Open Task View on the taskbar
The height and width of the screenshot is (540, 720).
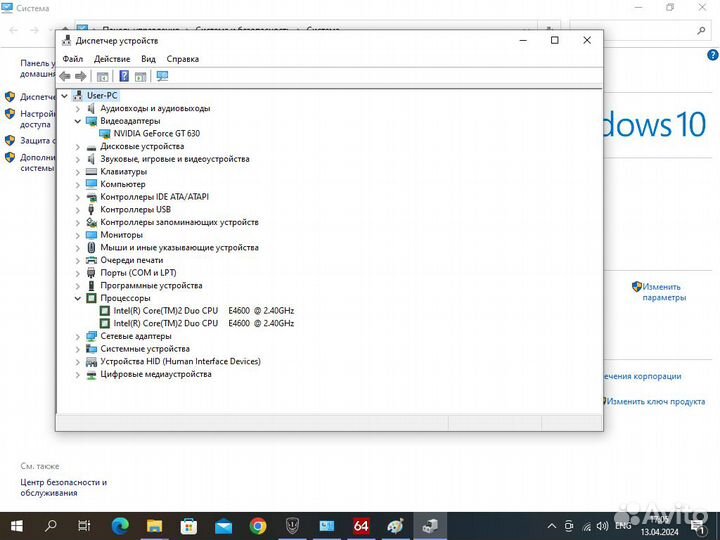coord(84,526)
